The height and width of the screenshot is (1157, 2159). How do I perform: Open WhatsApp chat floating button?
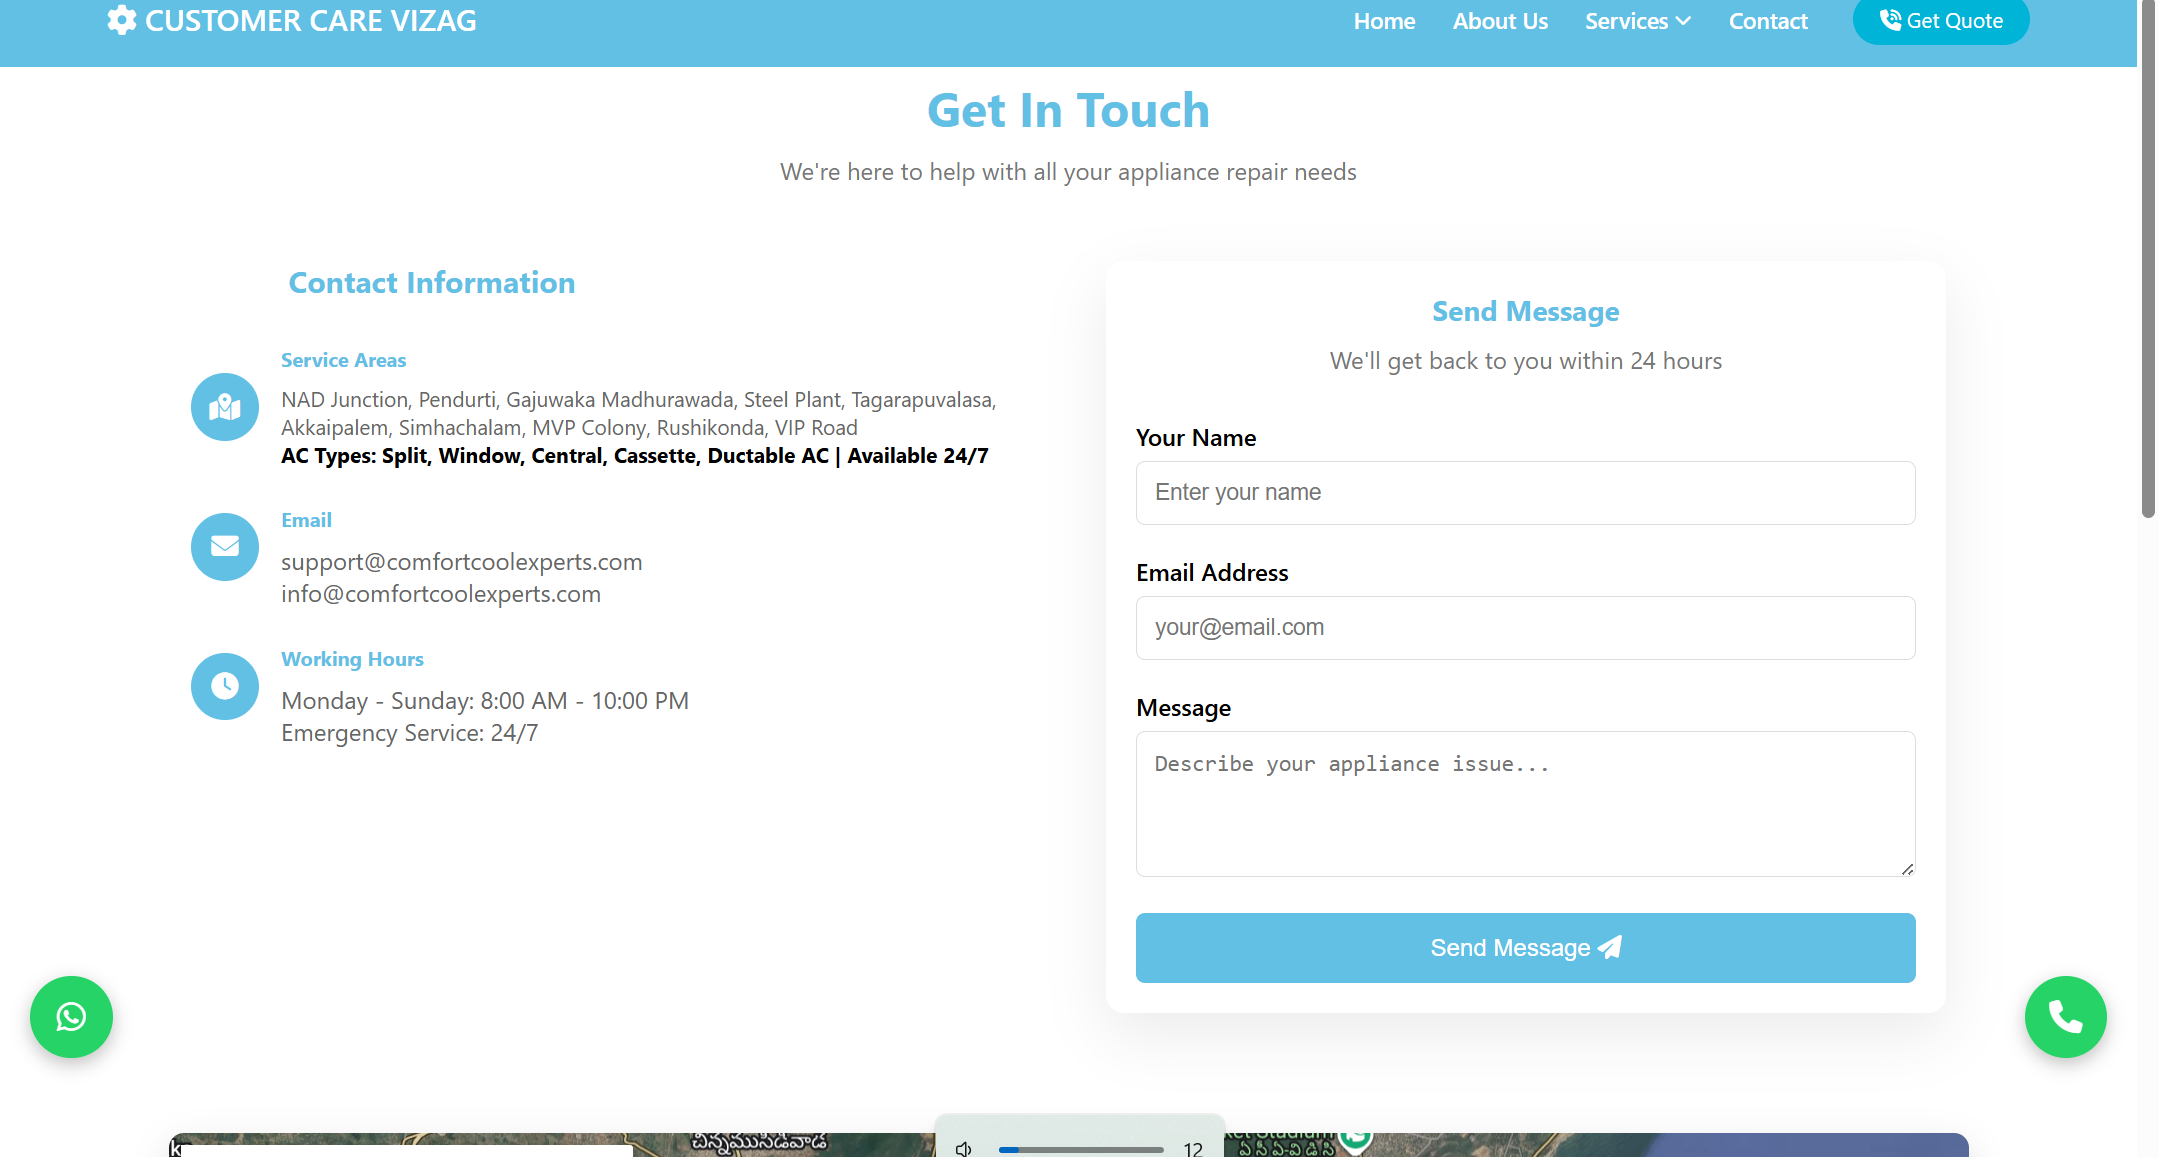[x=71, y=1017]
